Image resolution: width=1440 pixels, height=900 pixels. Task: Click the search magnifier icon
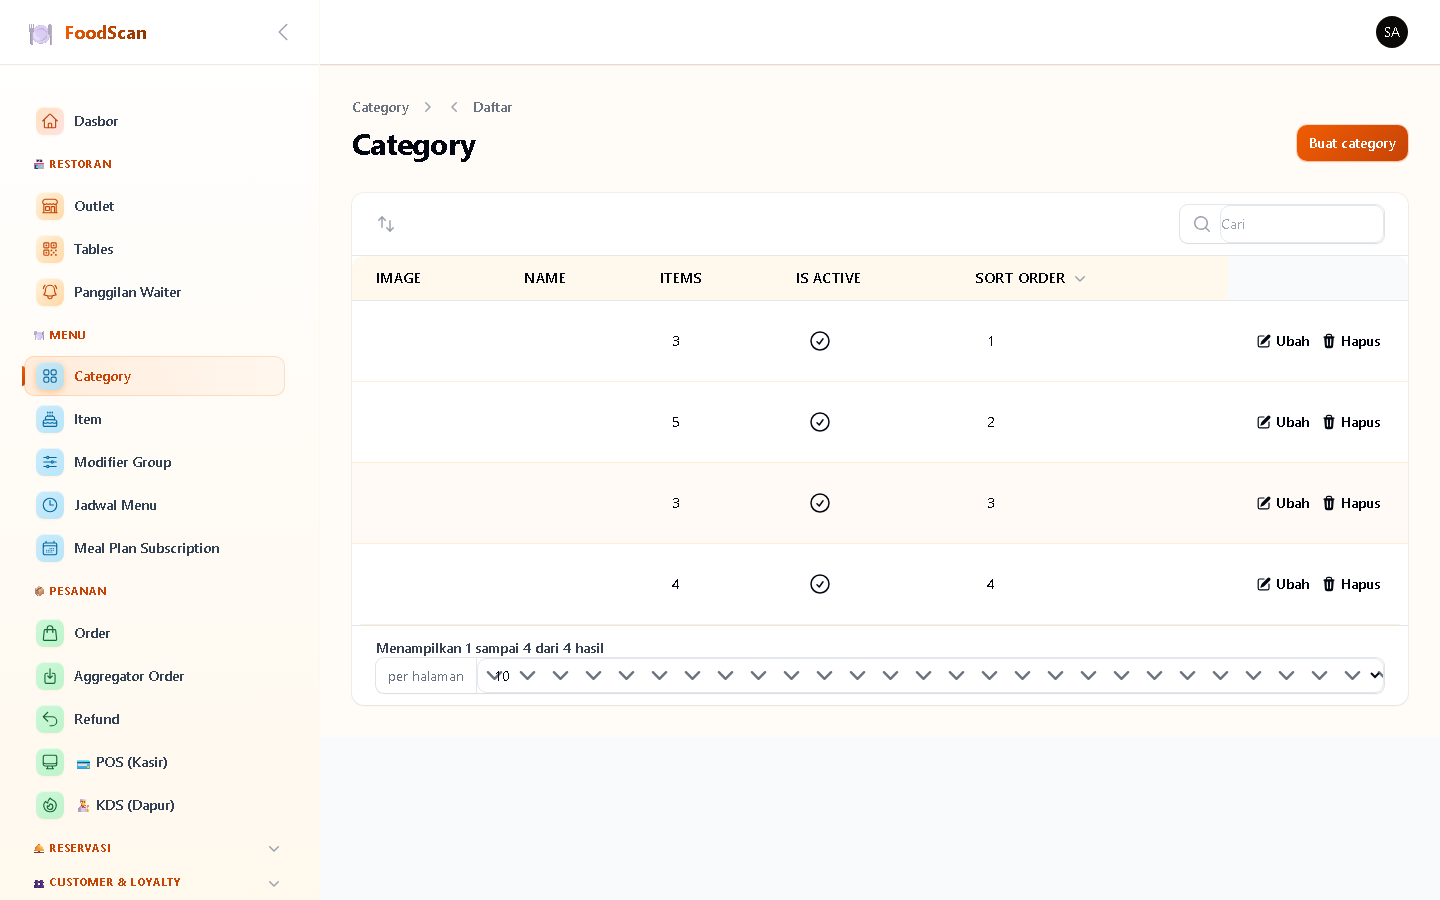click(x=1202, y=224)
